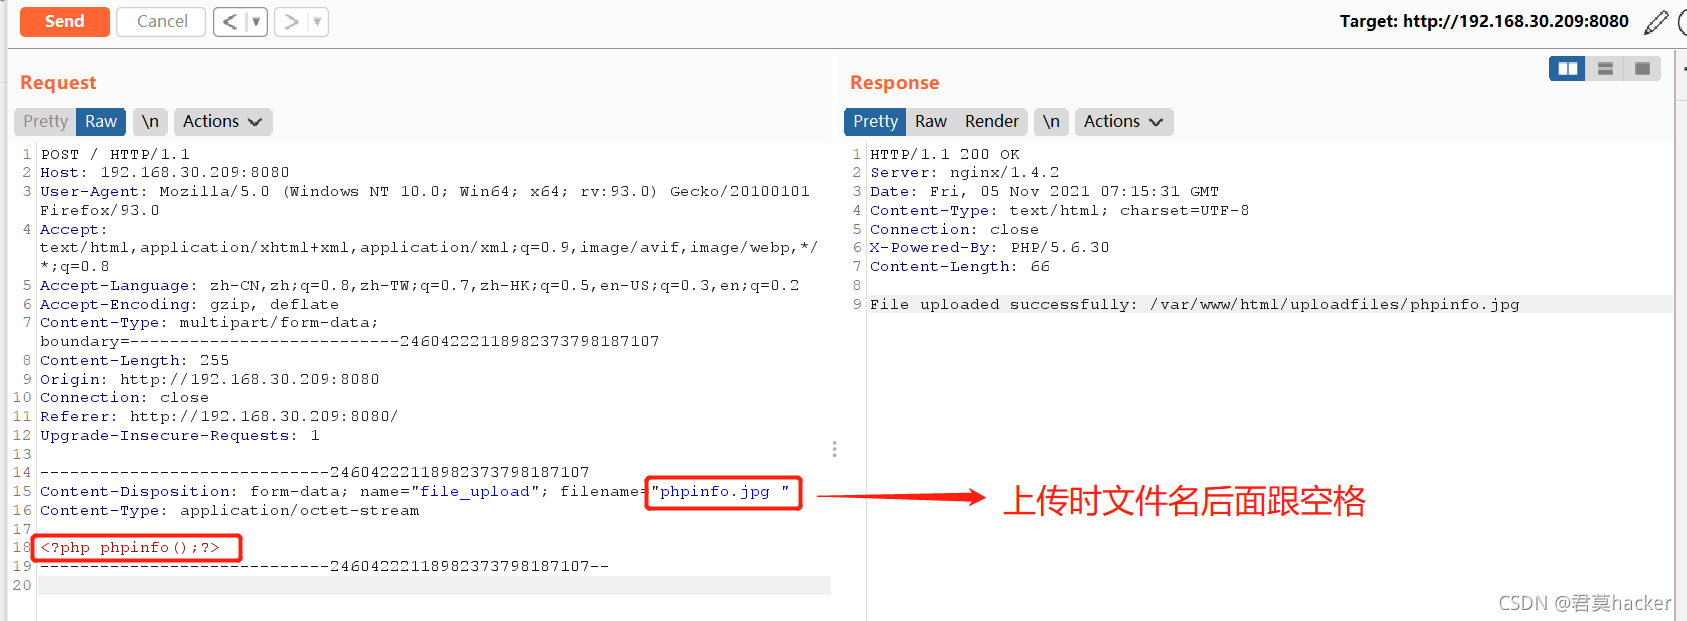Screen dimensions: 1687x621
Task: Select combined single-pane layout icon
Action: [x=1642, y=68]
